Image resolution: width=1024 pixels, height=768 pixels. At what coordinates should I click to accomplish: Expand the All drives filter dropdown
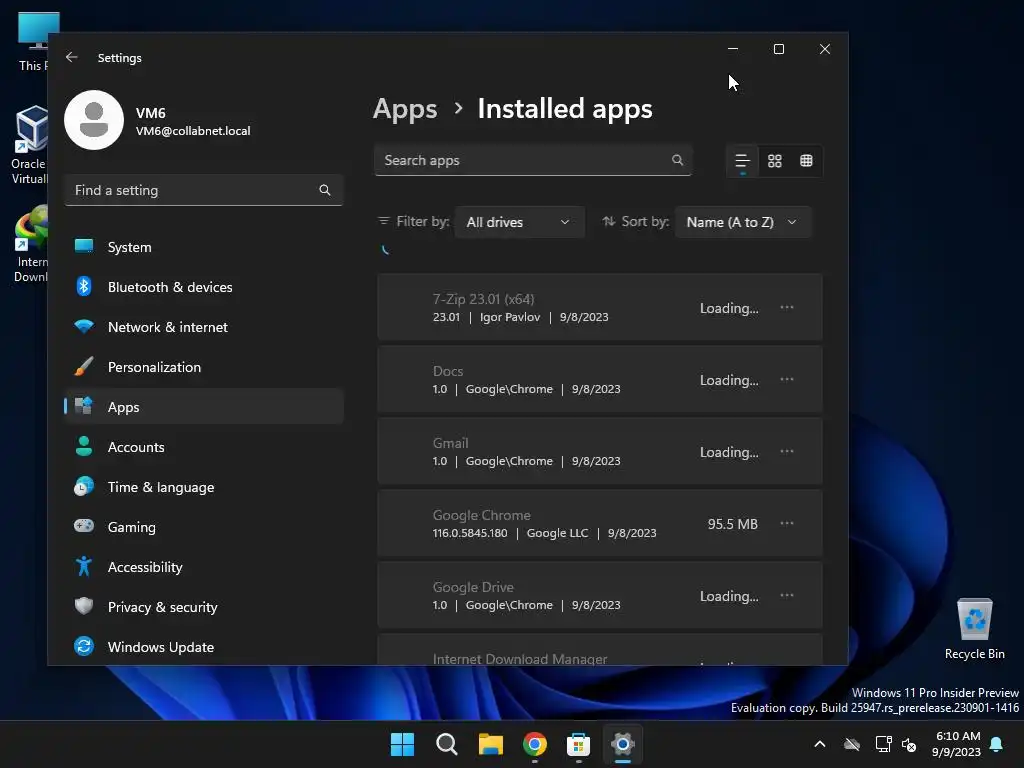click(519, 222)
